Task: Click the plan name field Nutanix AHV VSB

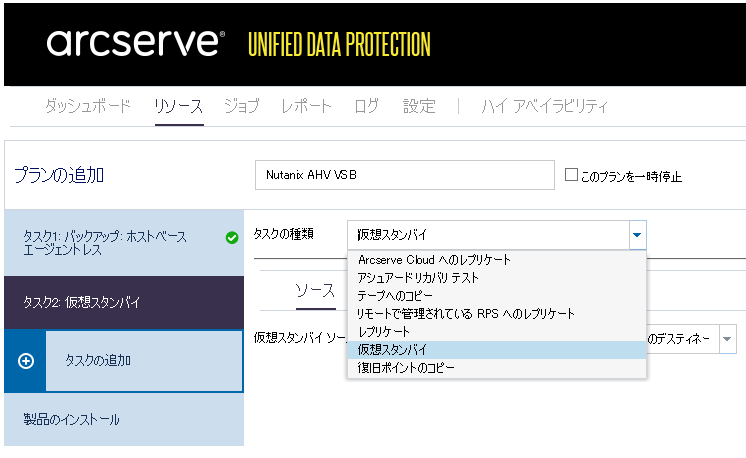Action: 404,175
